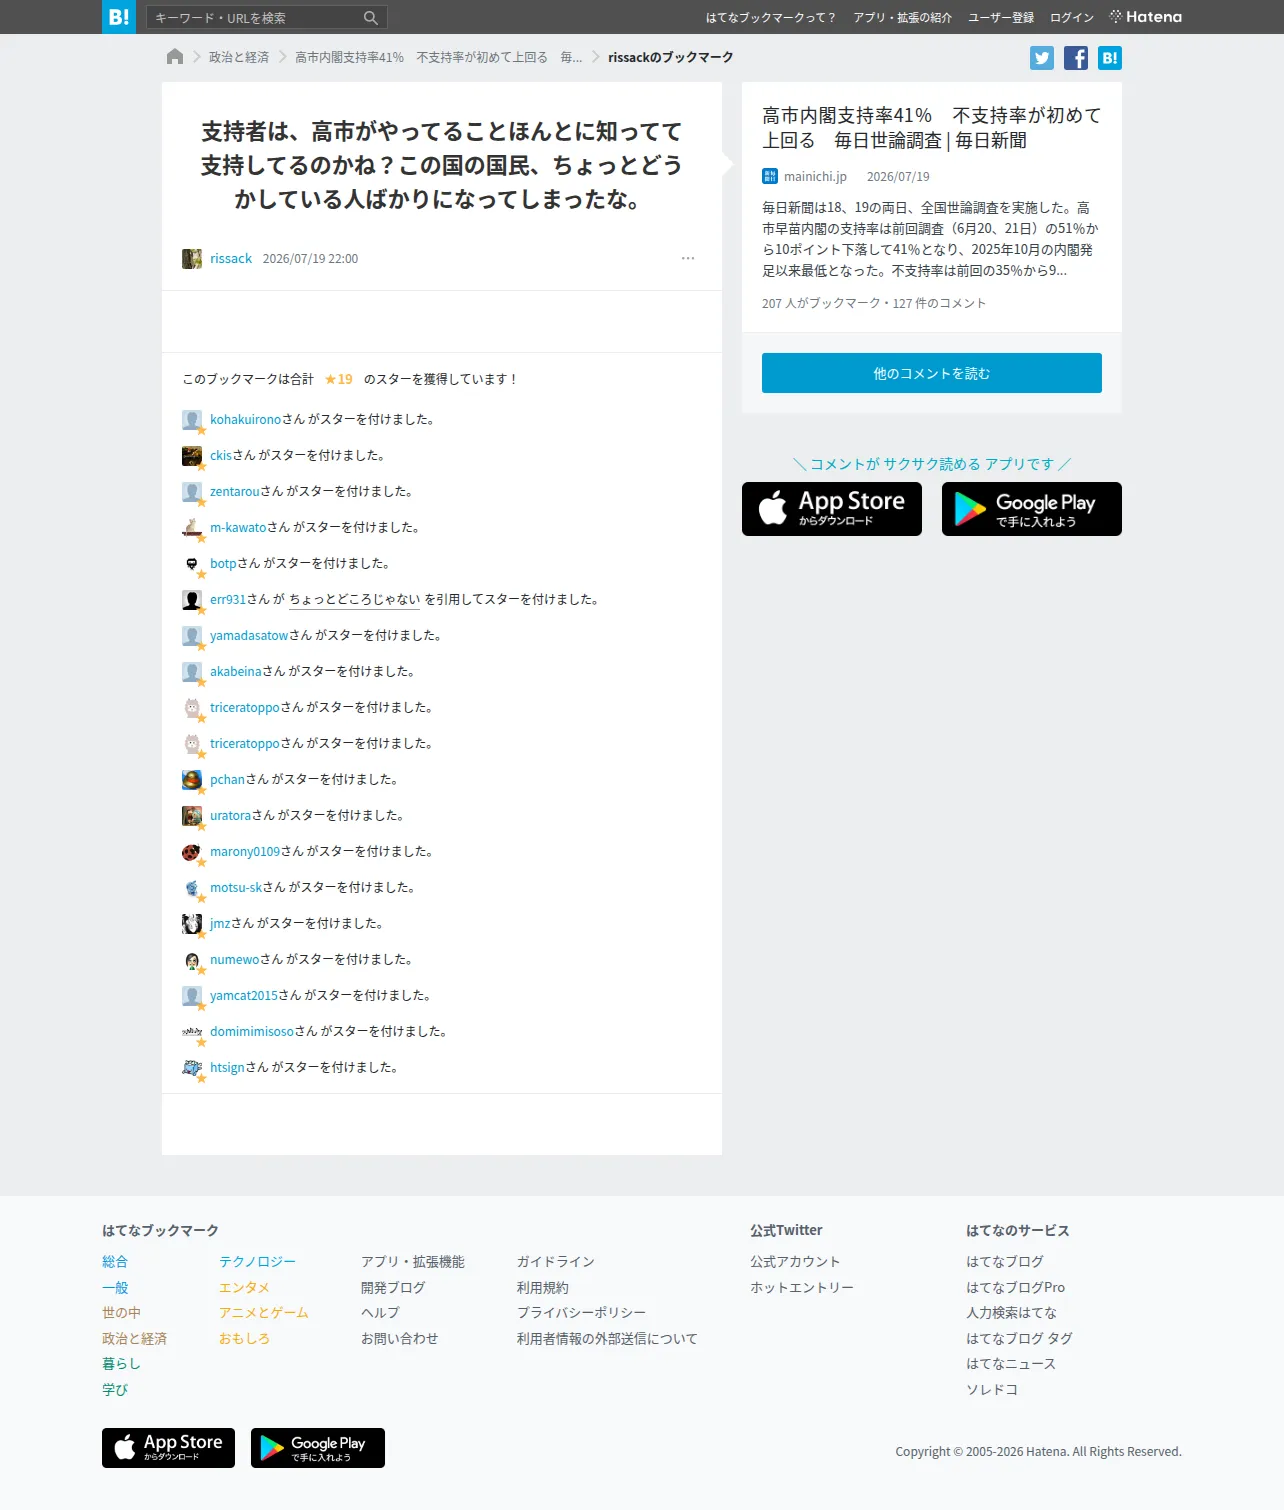The image size is (1284, 1510).
Task: Click footer category 総合
Action: tap(115, 1262)
